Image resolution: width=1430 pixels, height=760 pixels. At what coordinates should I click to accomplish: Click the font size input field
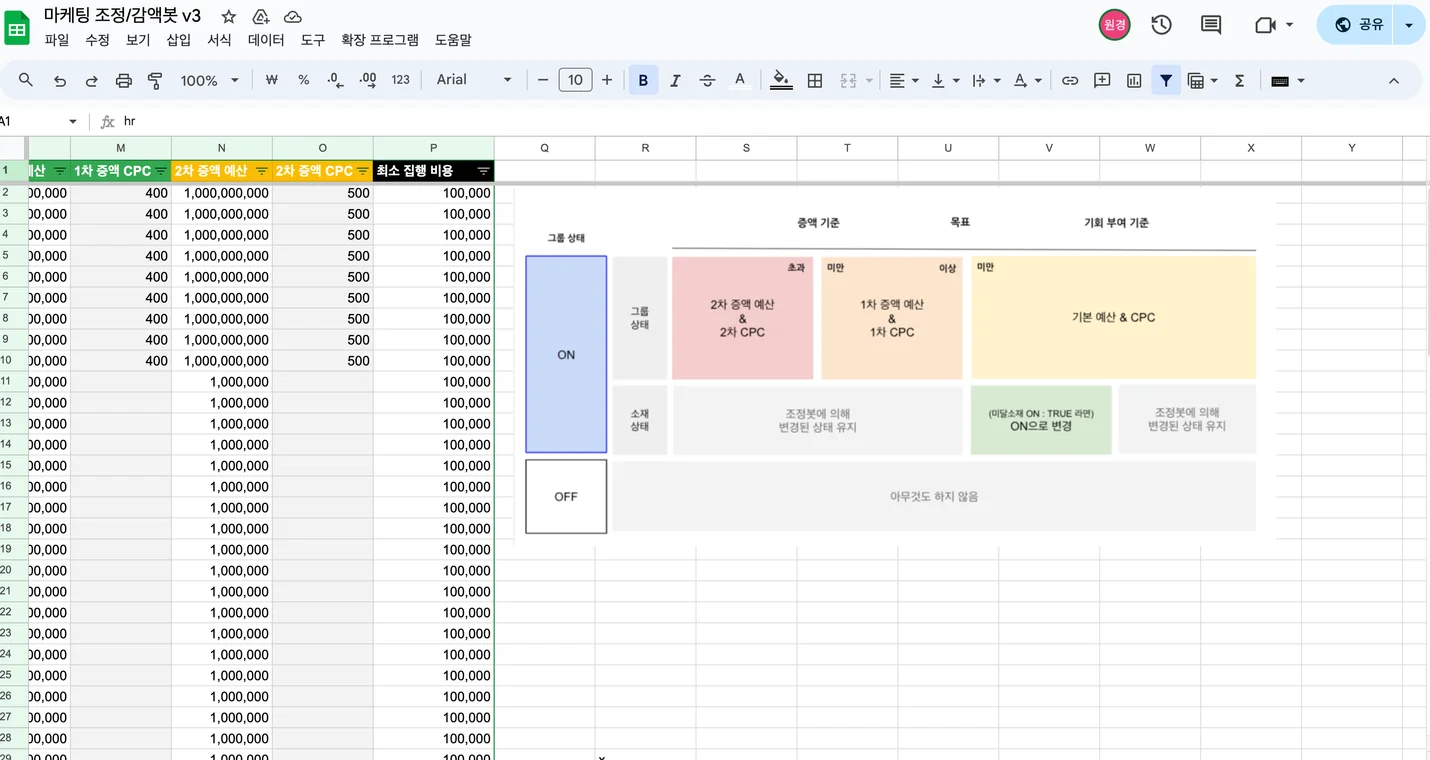(x=575, y=80)
